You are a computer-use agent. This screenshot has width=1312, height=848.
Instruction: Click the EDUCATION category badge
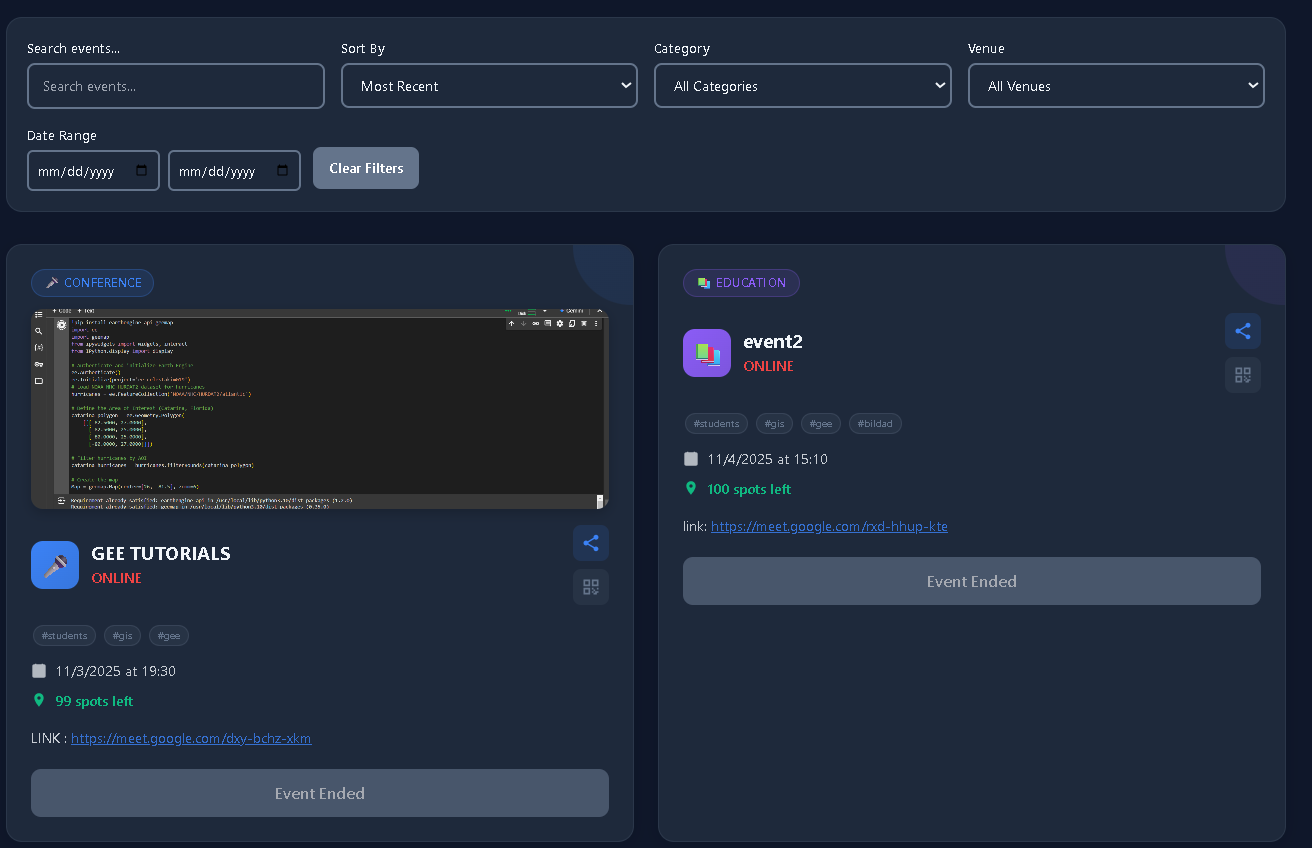[741, 283]
